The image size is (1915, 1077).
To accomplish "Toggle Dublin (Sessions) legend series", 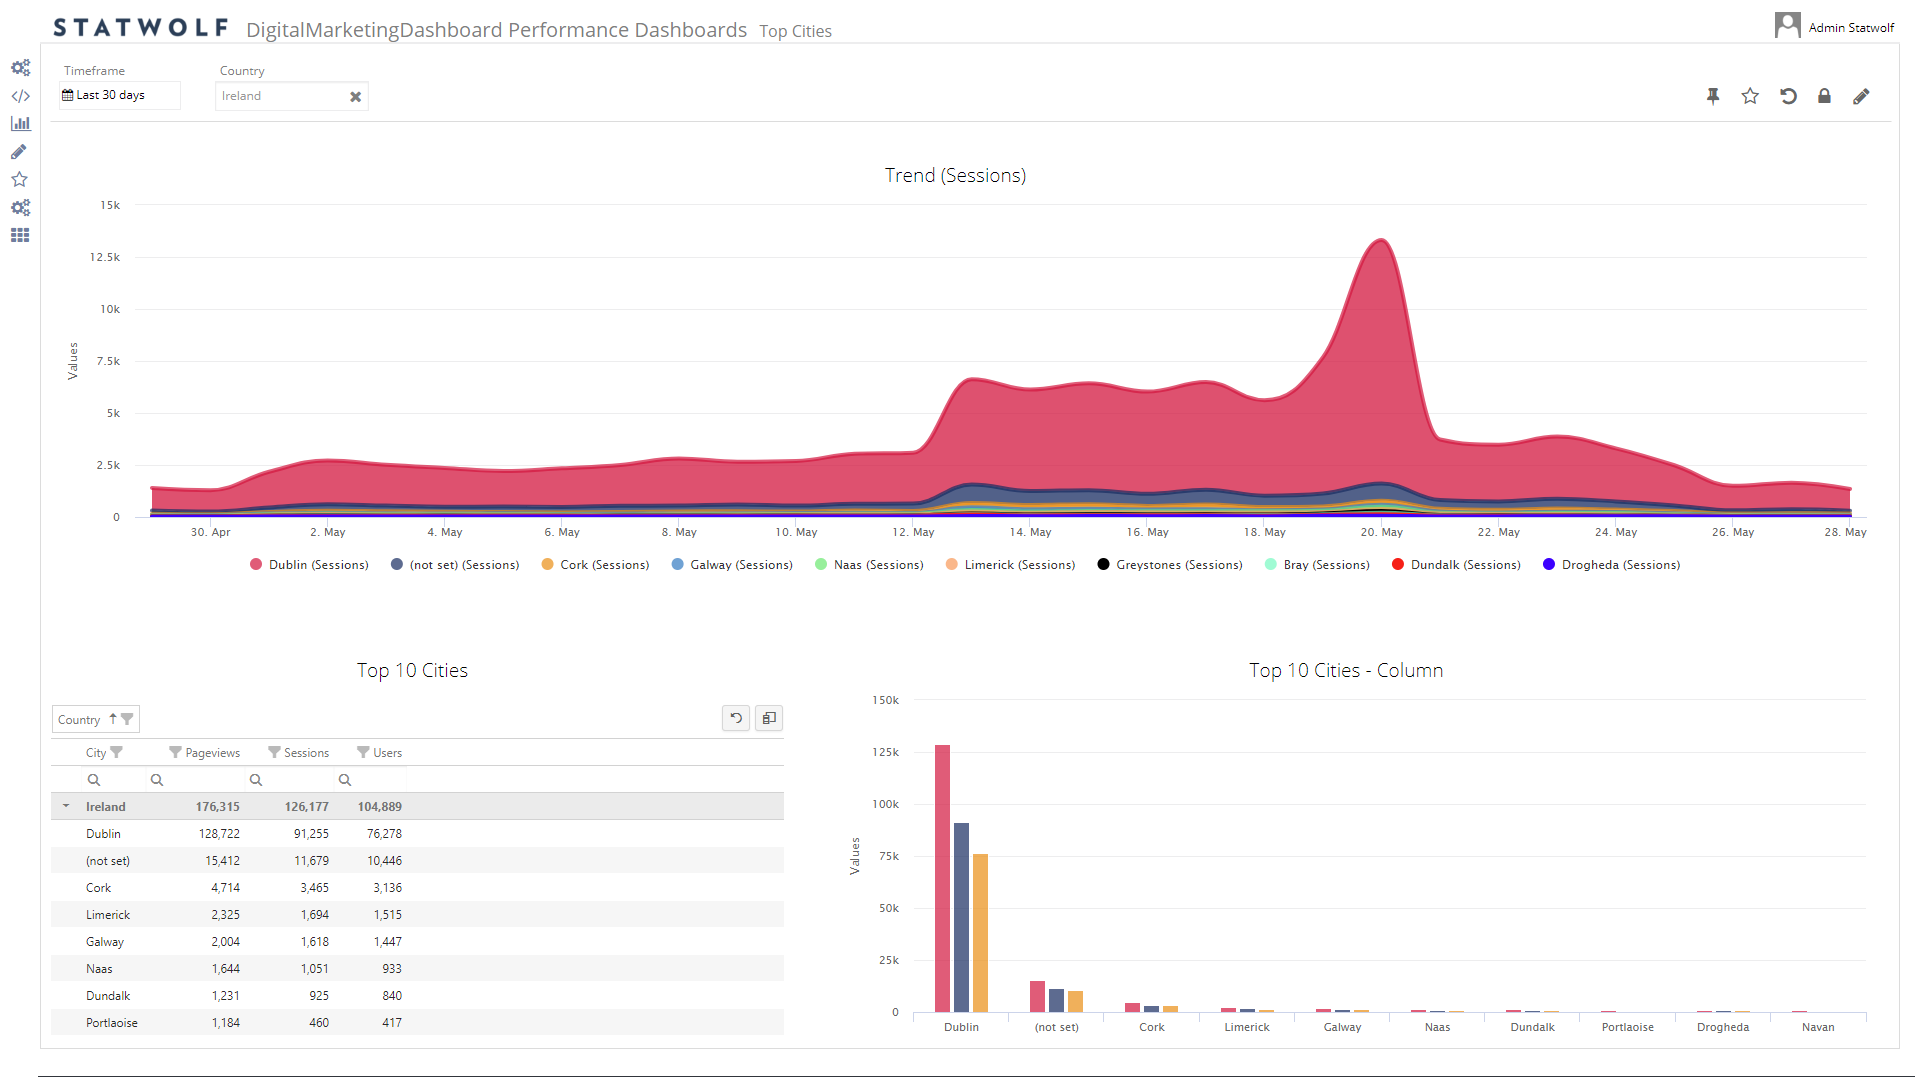I will click(x=309, y=565).
